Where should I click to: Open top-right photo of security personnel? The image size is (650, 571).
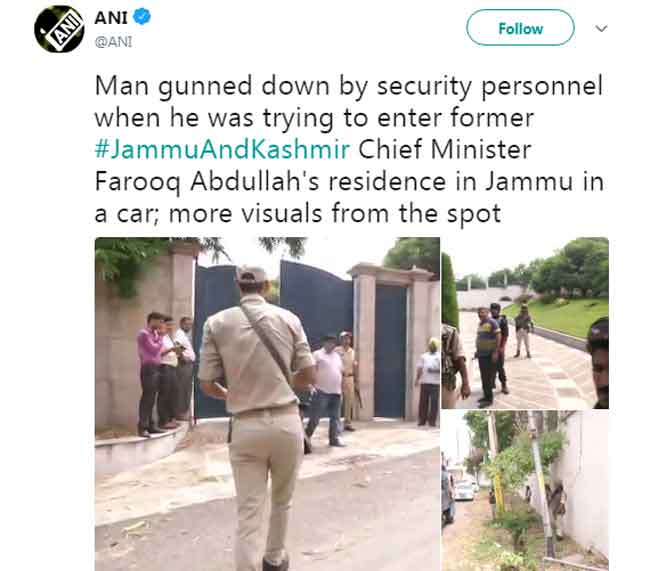coord(525,323)
